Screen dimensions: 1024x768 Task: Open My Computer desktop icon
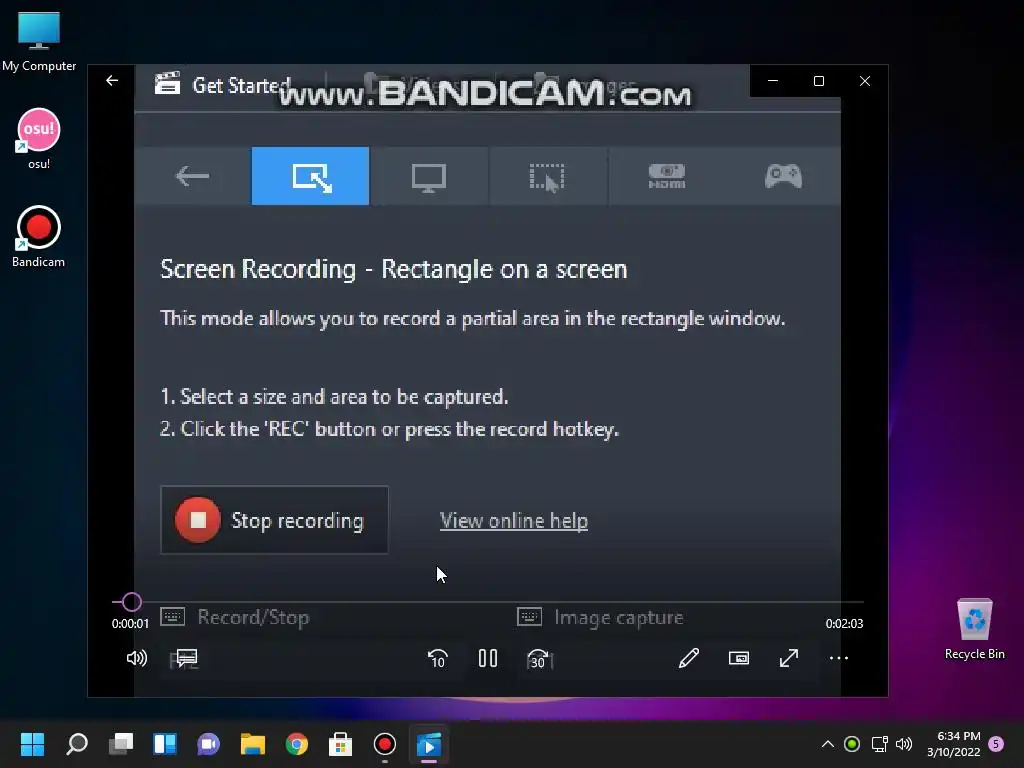tap(39, 42)
